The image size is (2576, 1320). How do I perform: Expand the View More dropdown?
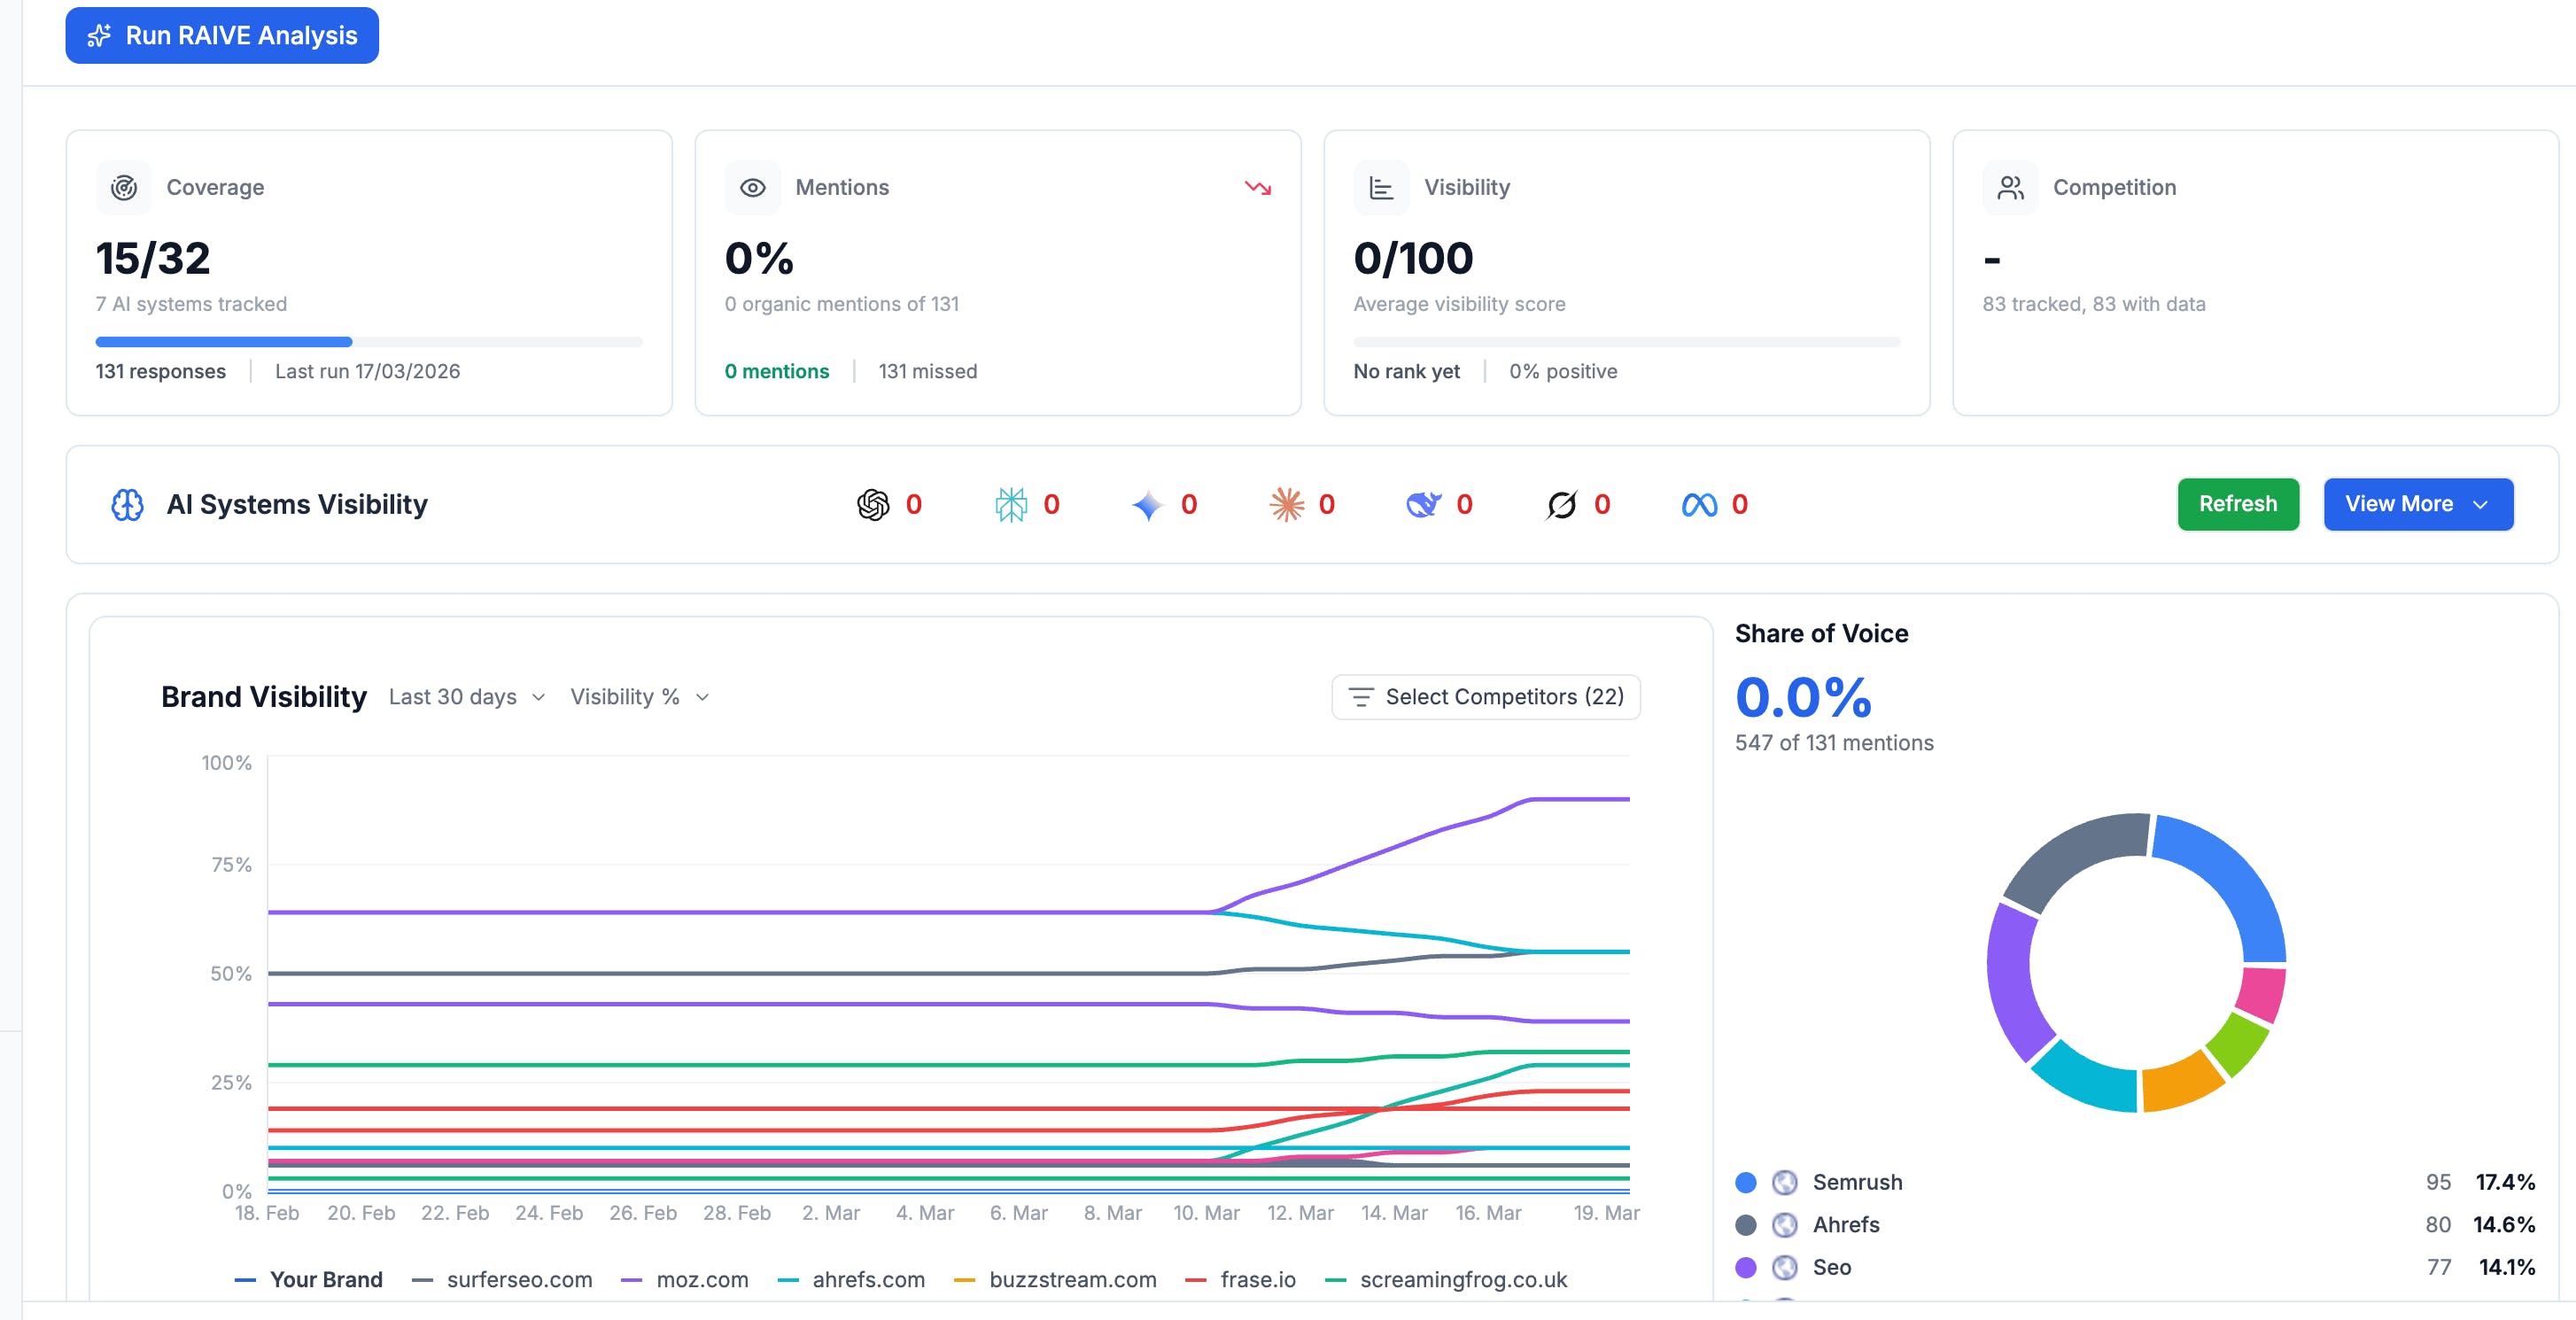click(2417, 504)
